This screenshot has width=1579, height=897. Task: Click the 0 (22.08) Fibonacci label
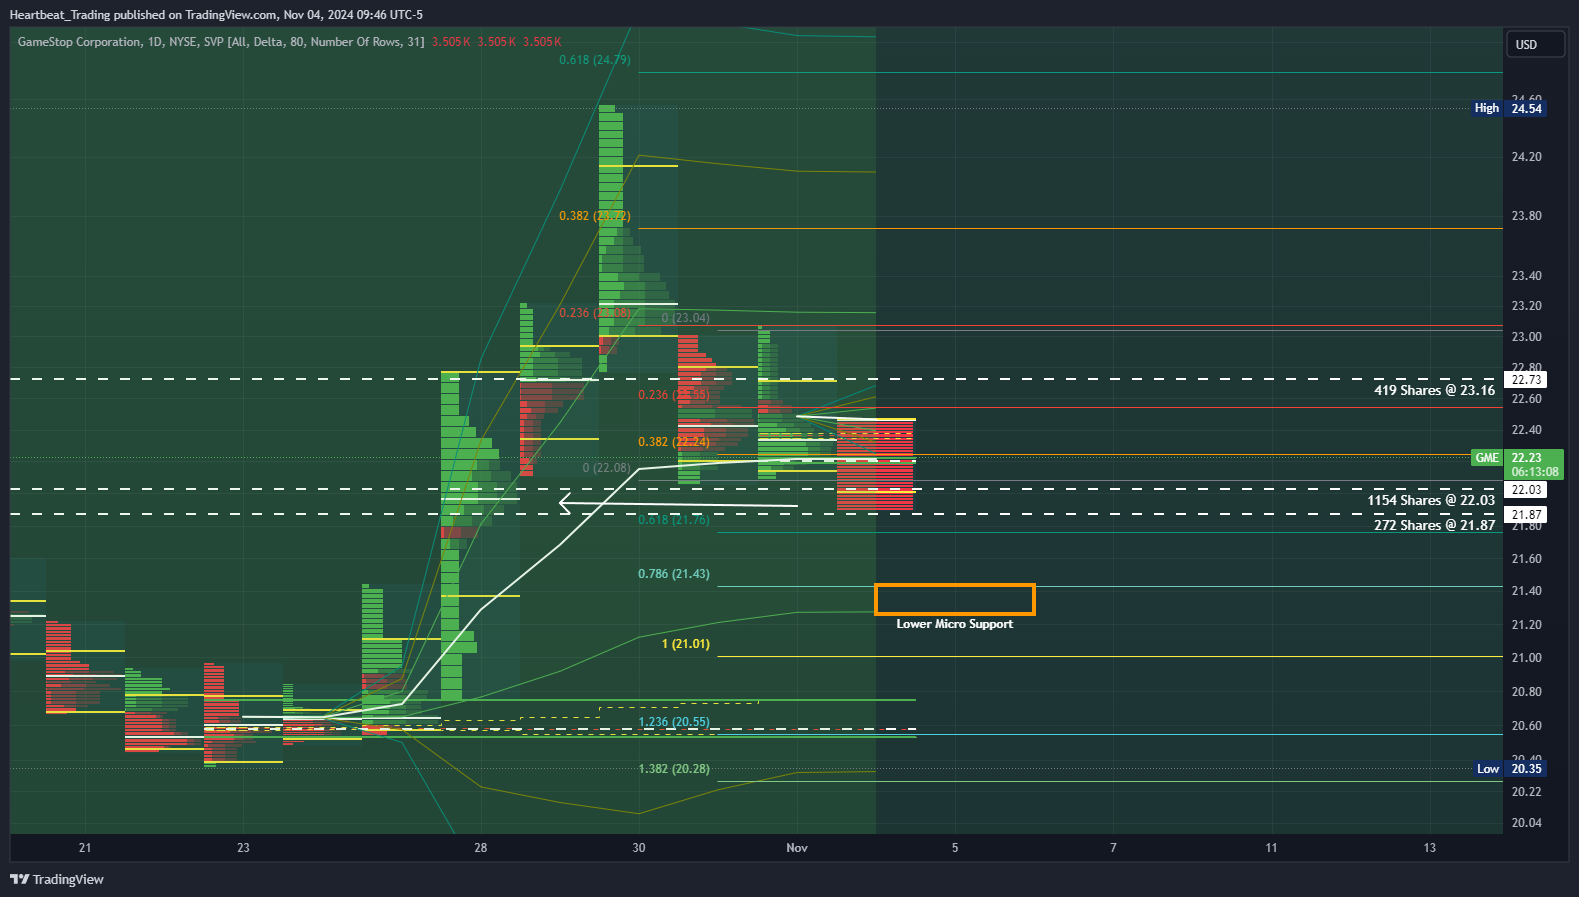coord(607,468)
